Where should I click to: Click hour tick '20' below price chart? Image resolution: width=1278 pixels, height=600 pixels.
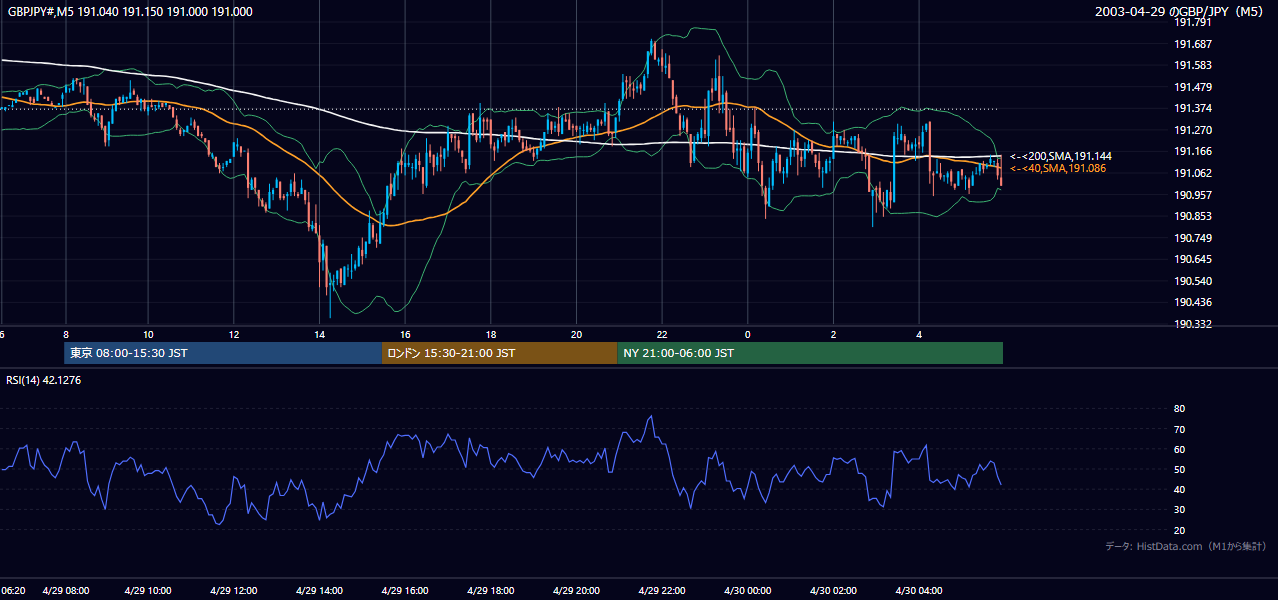[x=576, y=334]
